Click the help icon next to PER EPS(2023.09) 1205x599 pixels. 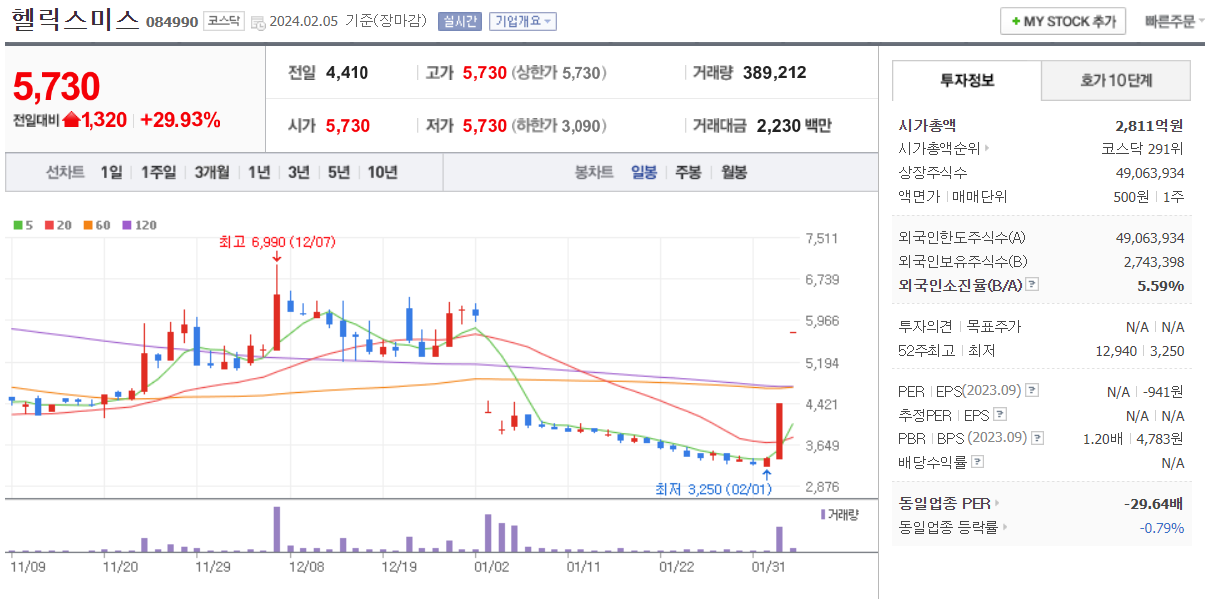coord(1033,391)
